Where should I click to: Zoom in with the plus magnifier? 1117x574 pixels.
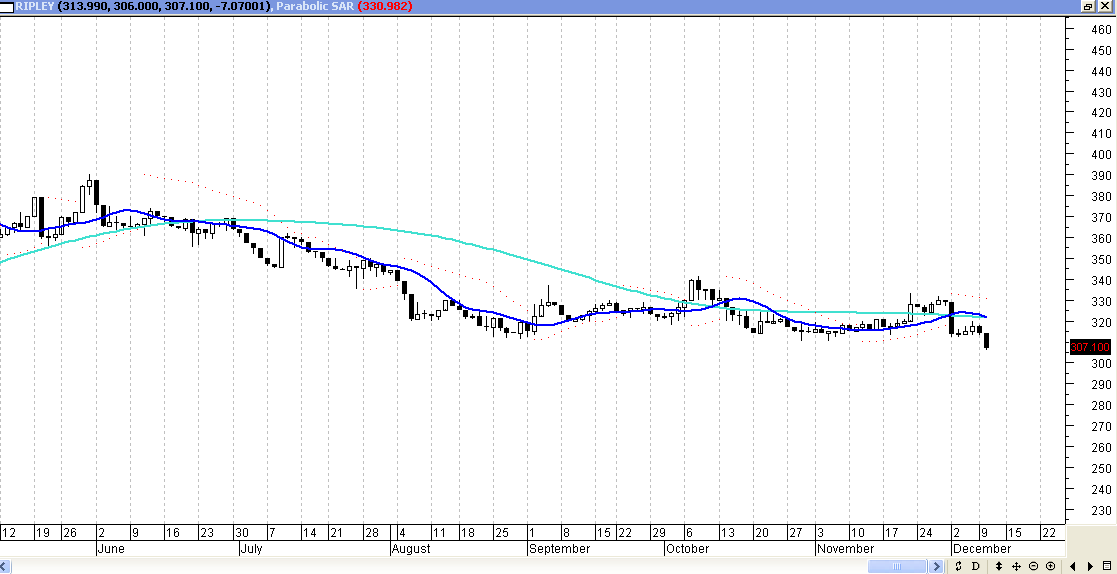(1051, 566)
